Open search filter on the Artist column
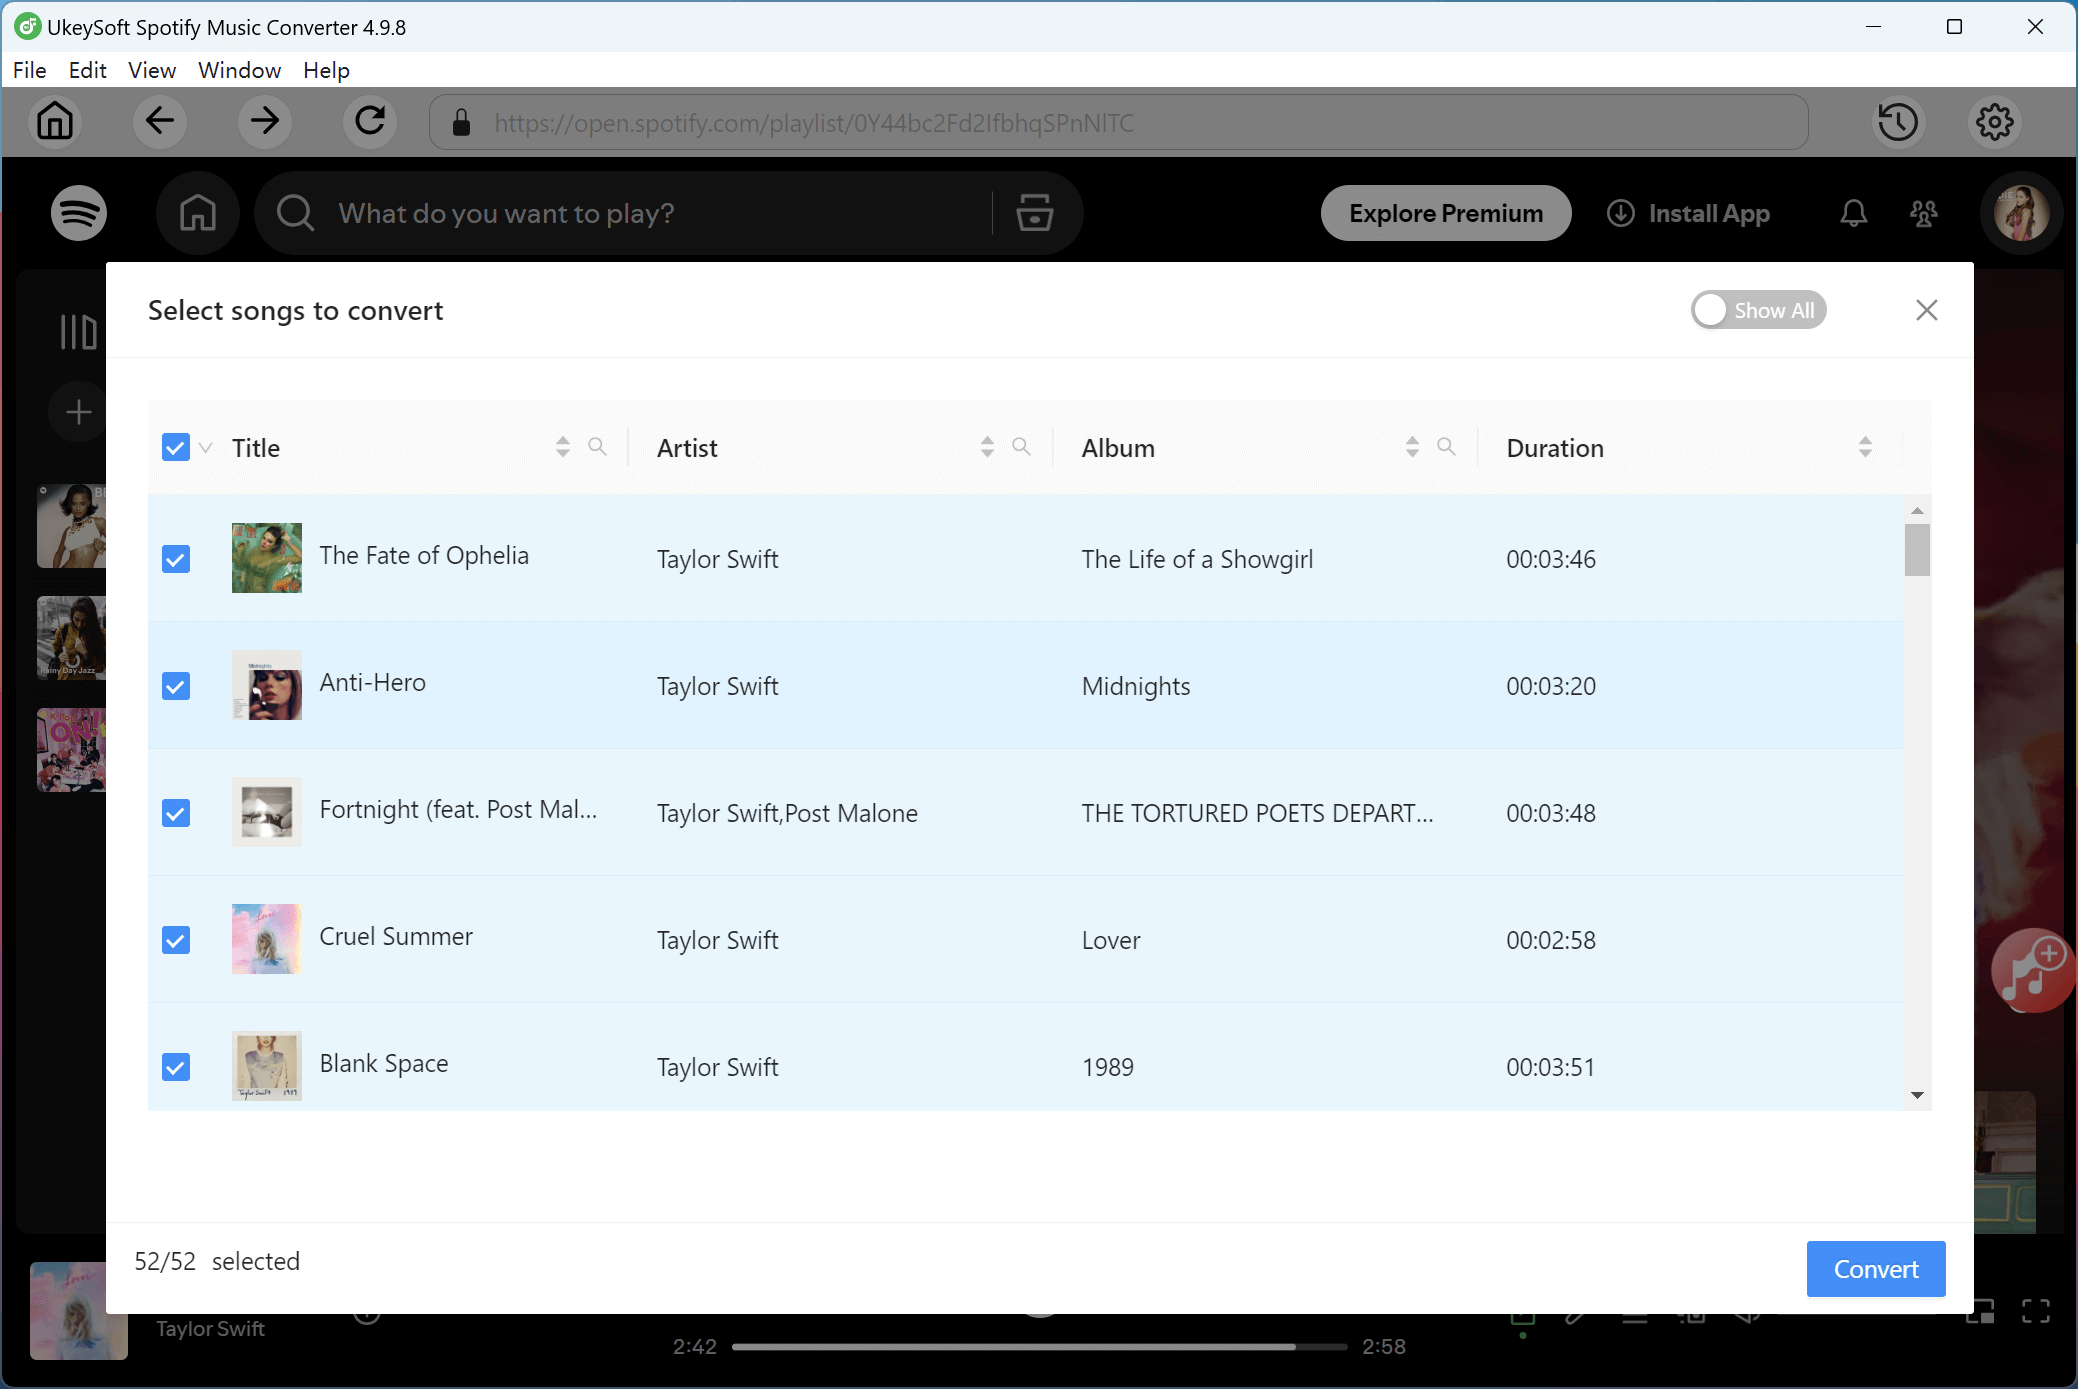The width and height of the screenshot is (2078, 1389). [1022, 448]
